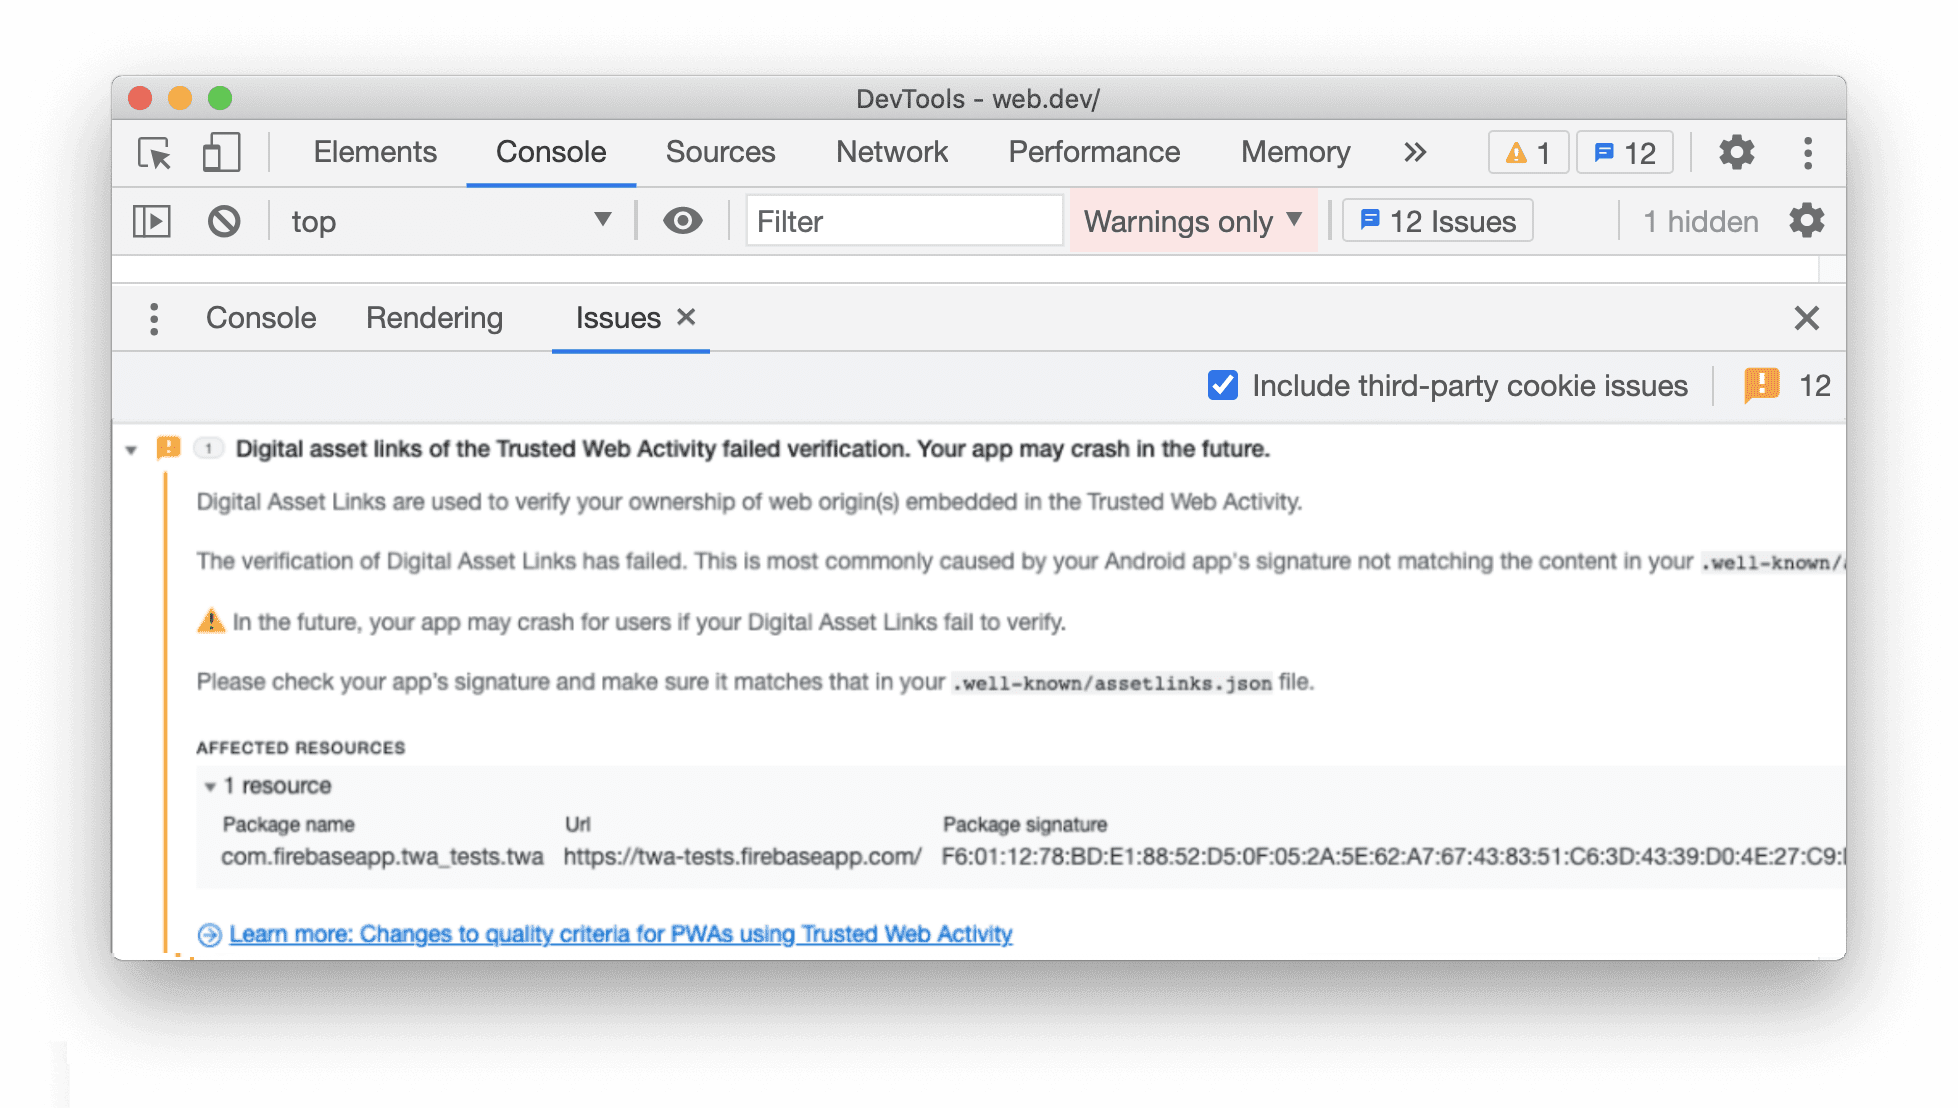Click the device toolbar toggle icon
Image resolution: width=1958 pixels, height=1108 pixels.
221,151
